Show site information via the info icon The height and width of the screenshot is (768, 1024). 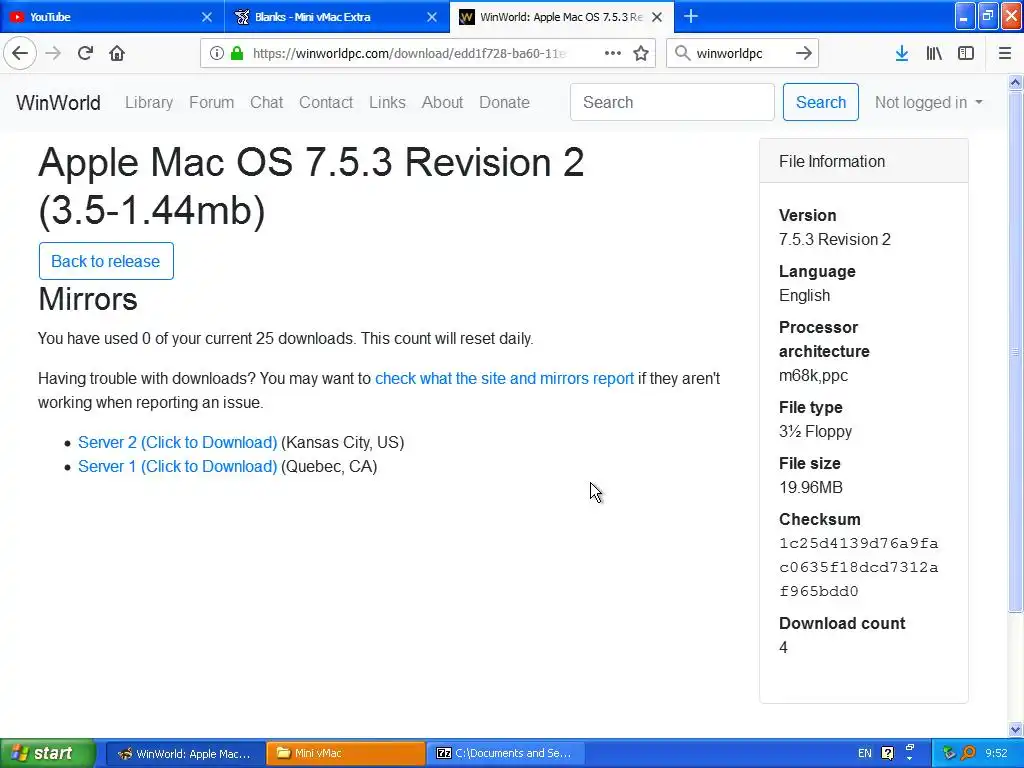pos(217,53)
